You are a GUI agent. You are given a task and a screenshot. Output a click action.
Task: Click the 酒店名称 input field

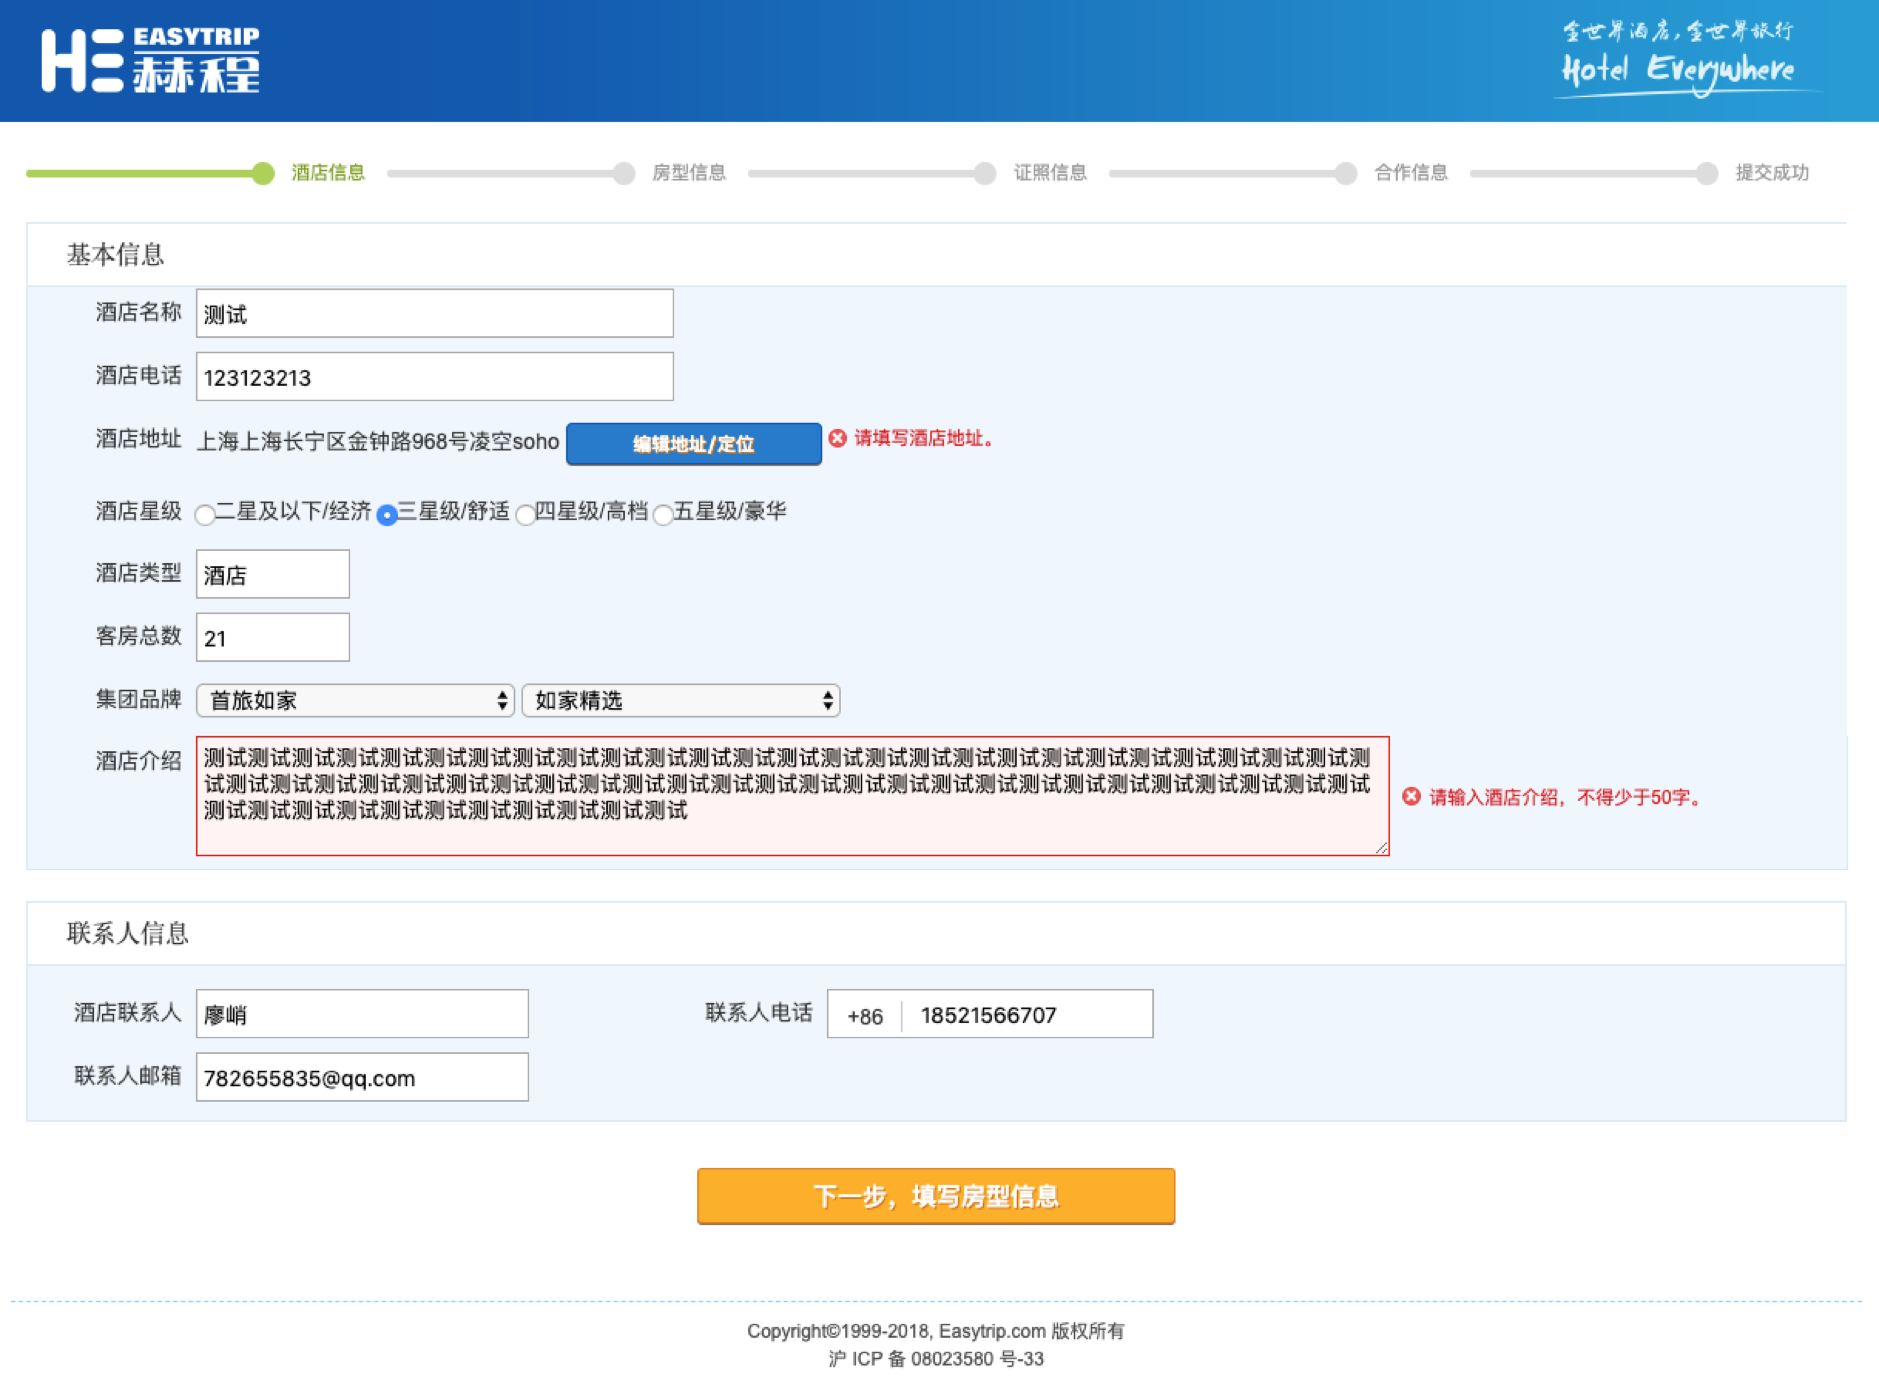[435, 313]
